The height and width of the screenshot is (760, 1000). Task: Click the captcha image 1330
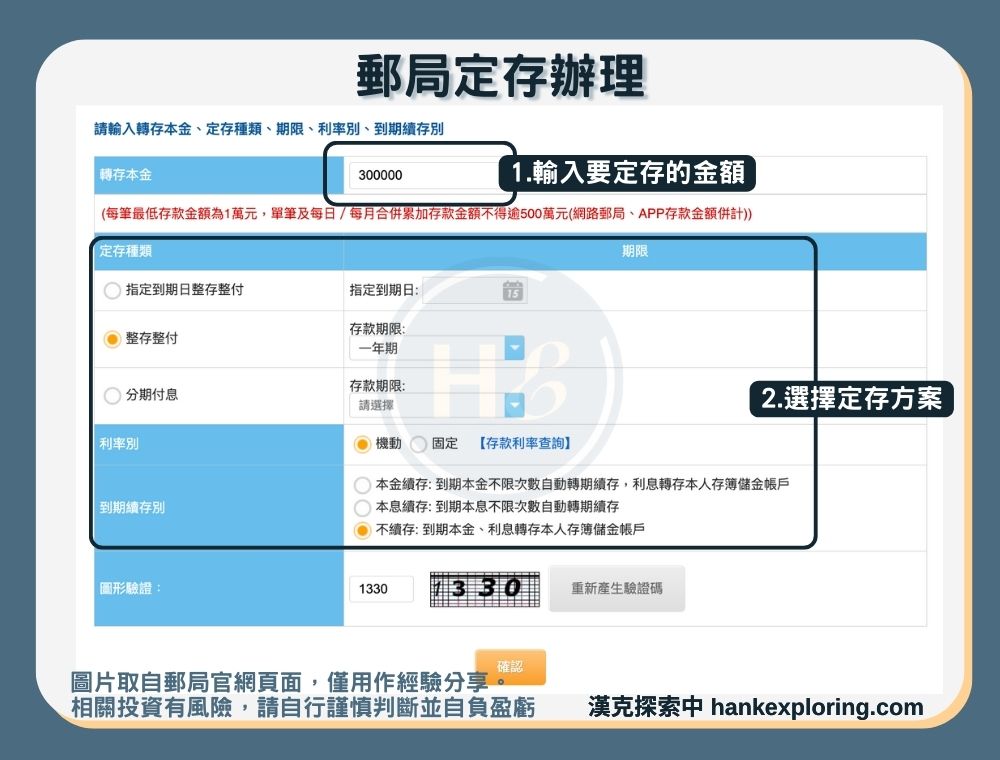485,588
